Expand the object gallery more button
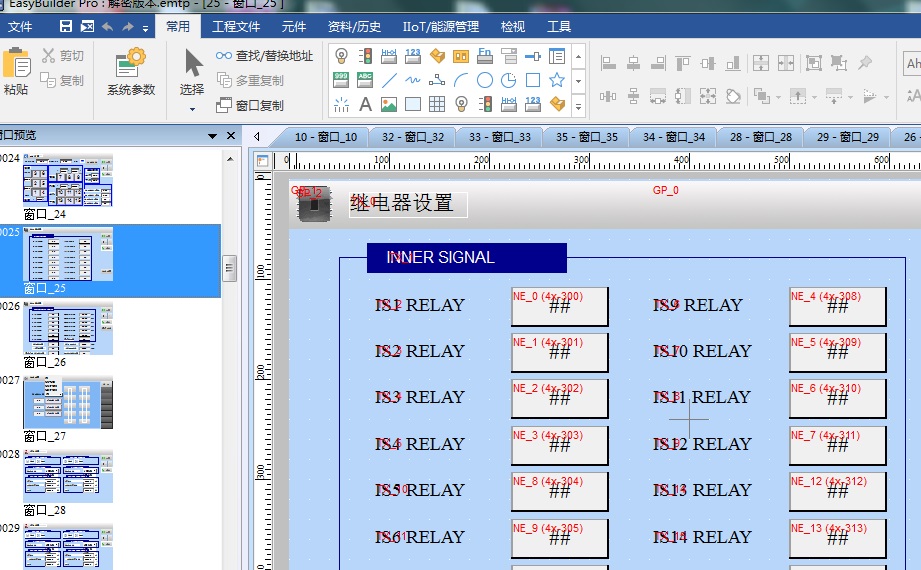This screenshot has width=921, height=570. pyautogui.click(x=578, y=106)
